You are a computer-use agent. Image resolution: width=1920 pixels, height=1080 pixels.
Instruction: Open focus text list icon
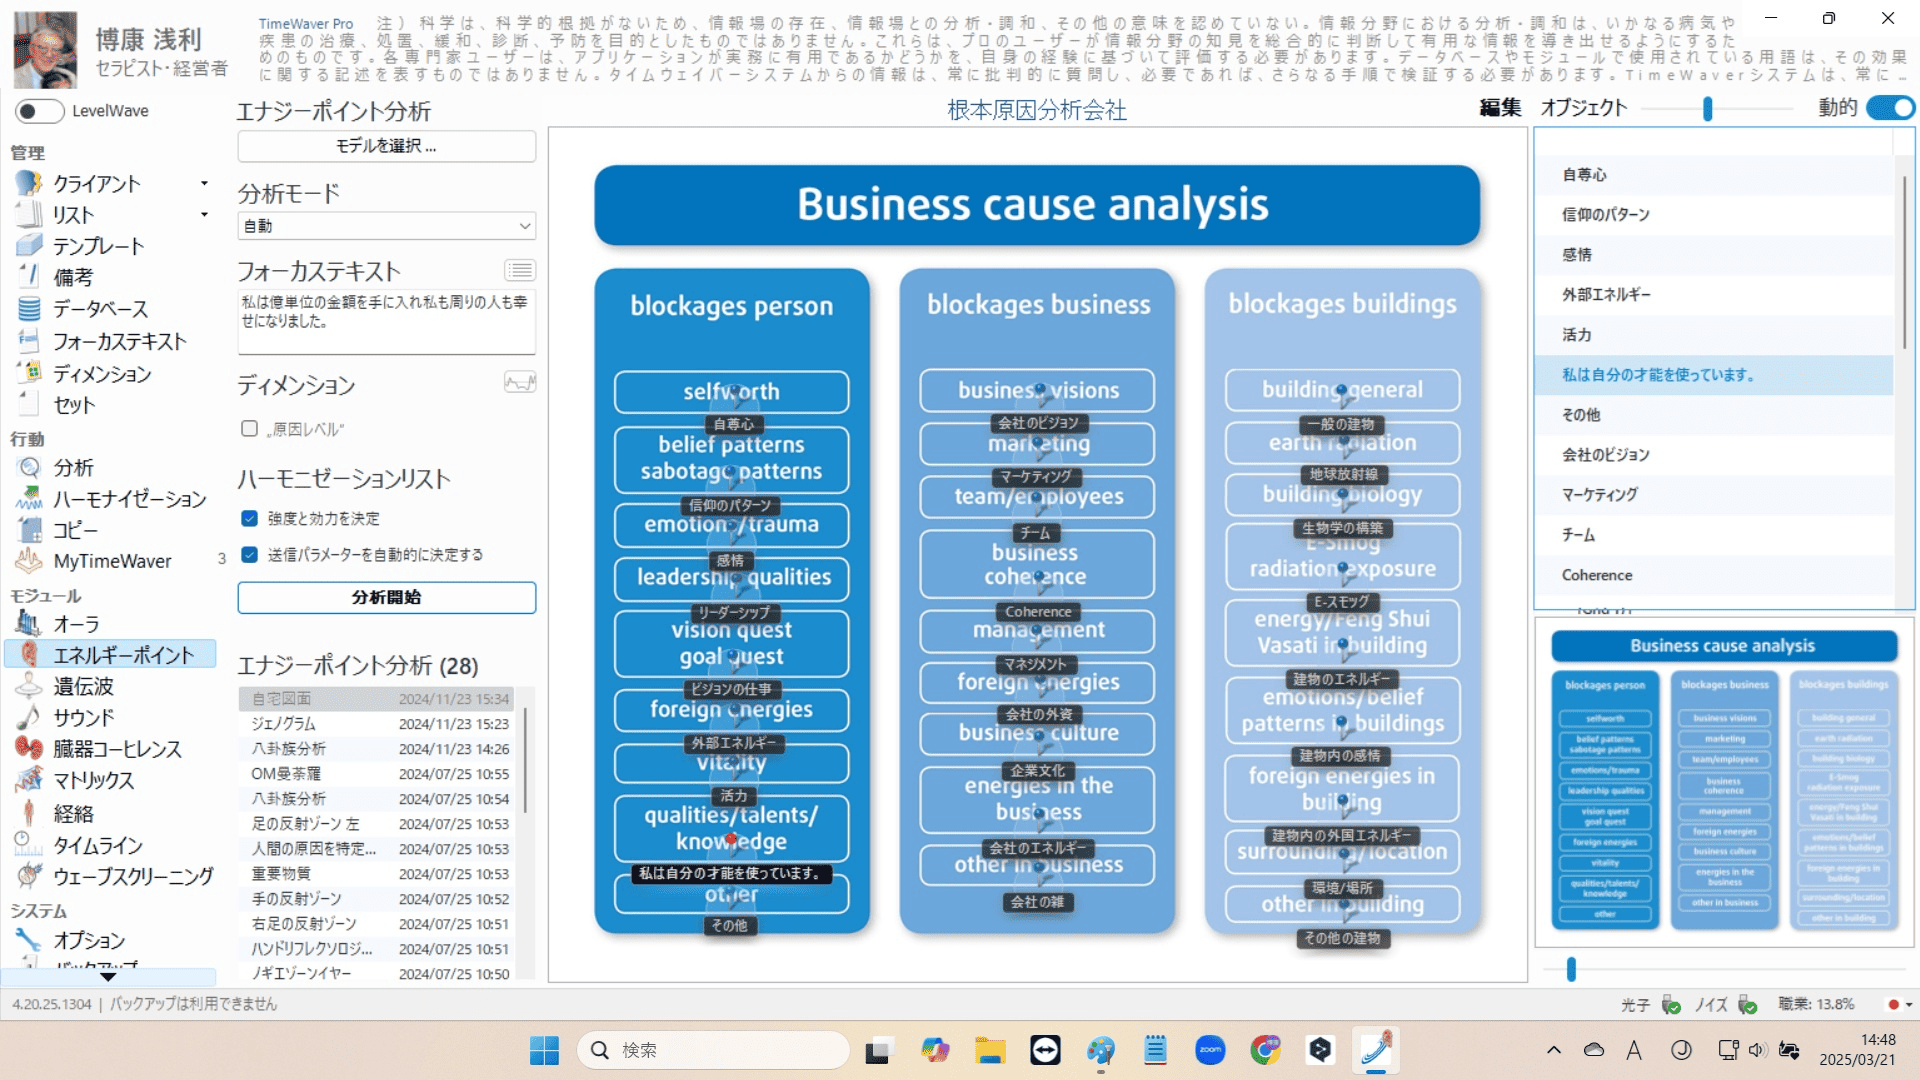(x=520, y=270)
